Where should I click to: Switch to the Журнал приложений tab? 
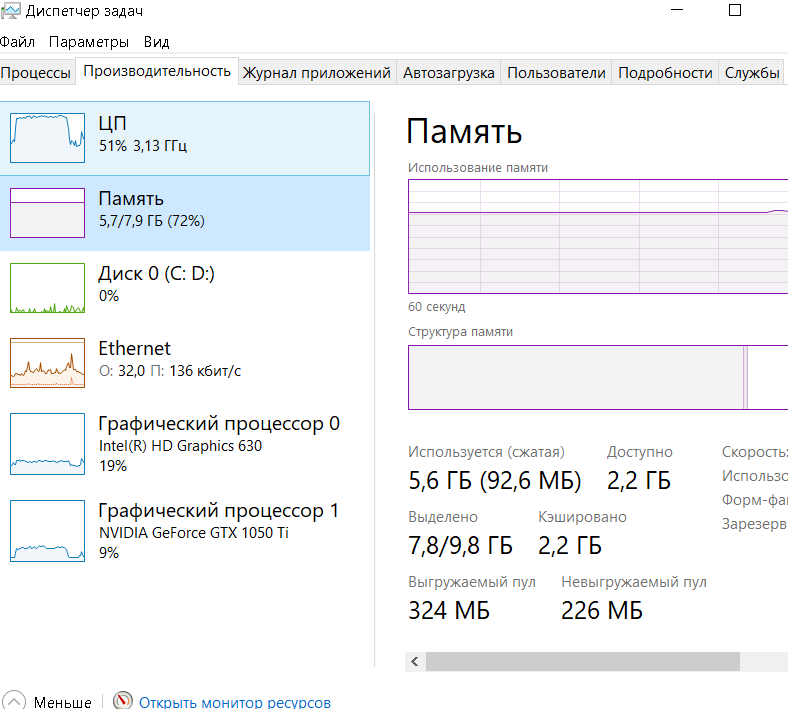[316, 73]
